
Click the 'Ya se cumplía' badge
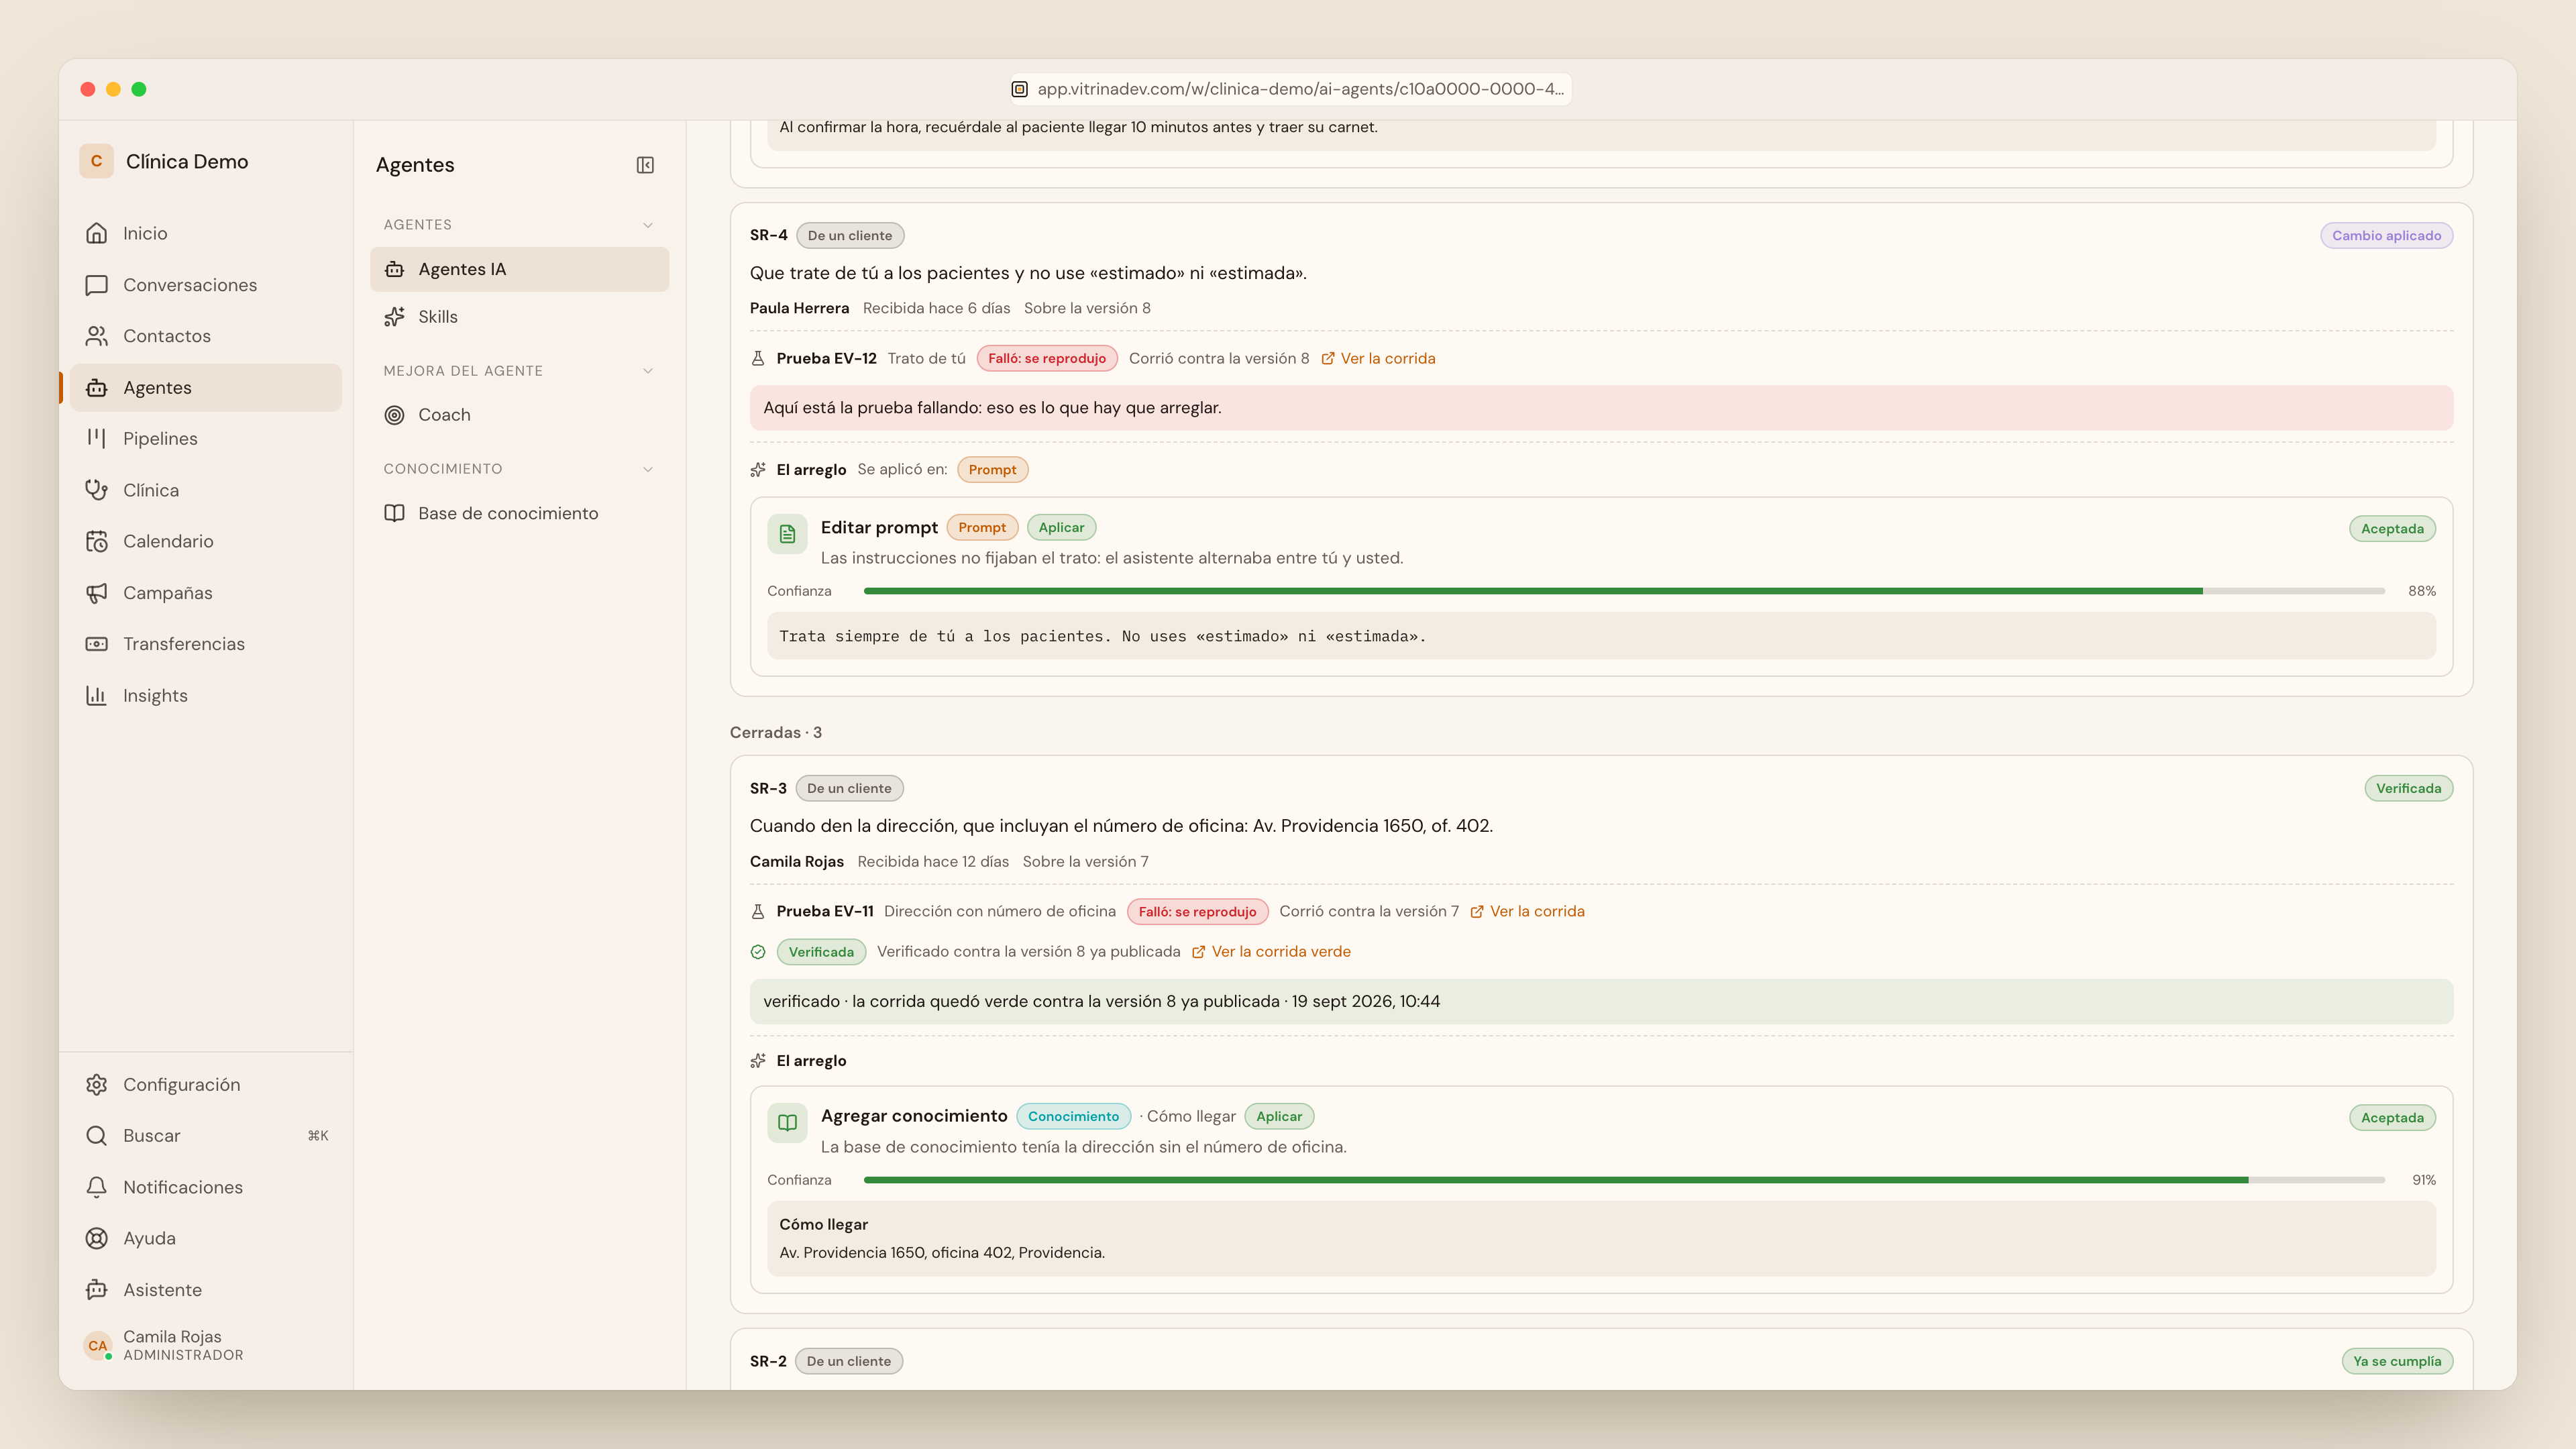coord(2397,1361)
